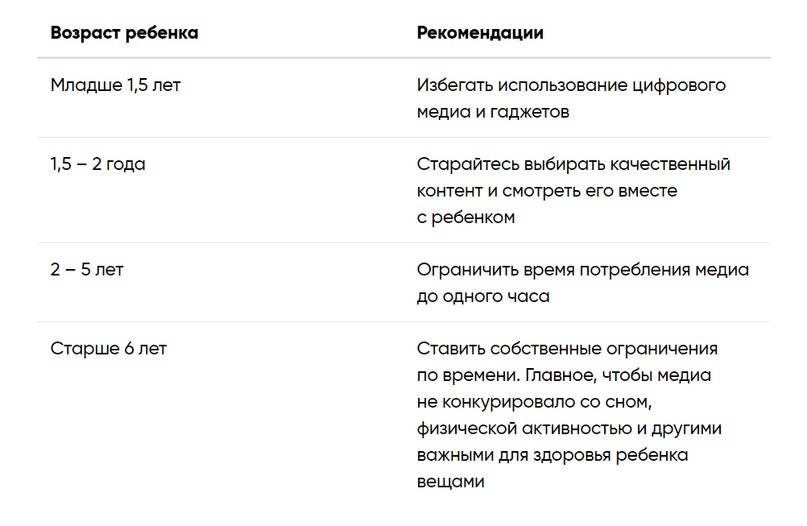
Task: Click the line "Ограничить время потребления медиа"
Action: pos(583,270)
